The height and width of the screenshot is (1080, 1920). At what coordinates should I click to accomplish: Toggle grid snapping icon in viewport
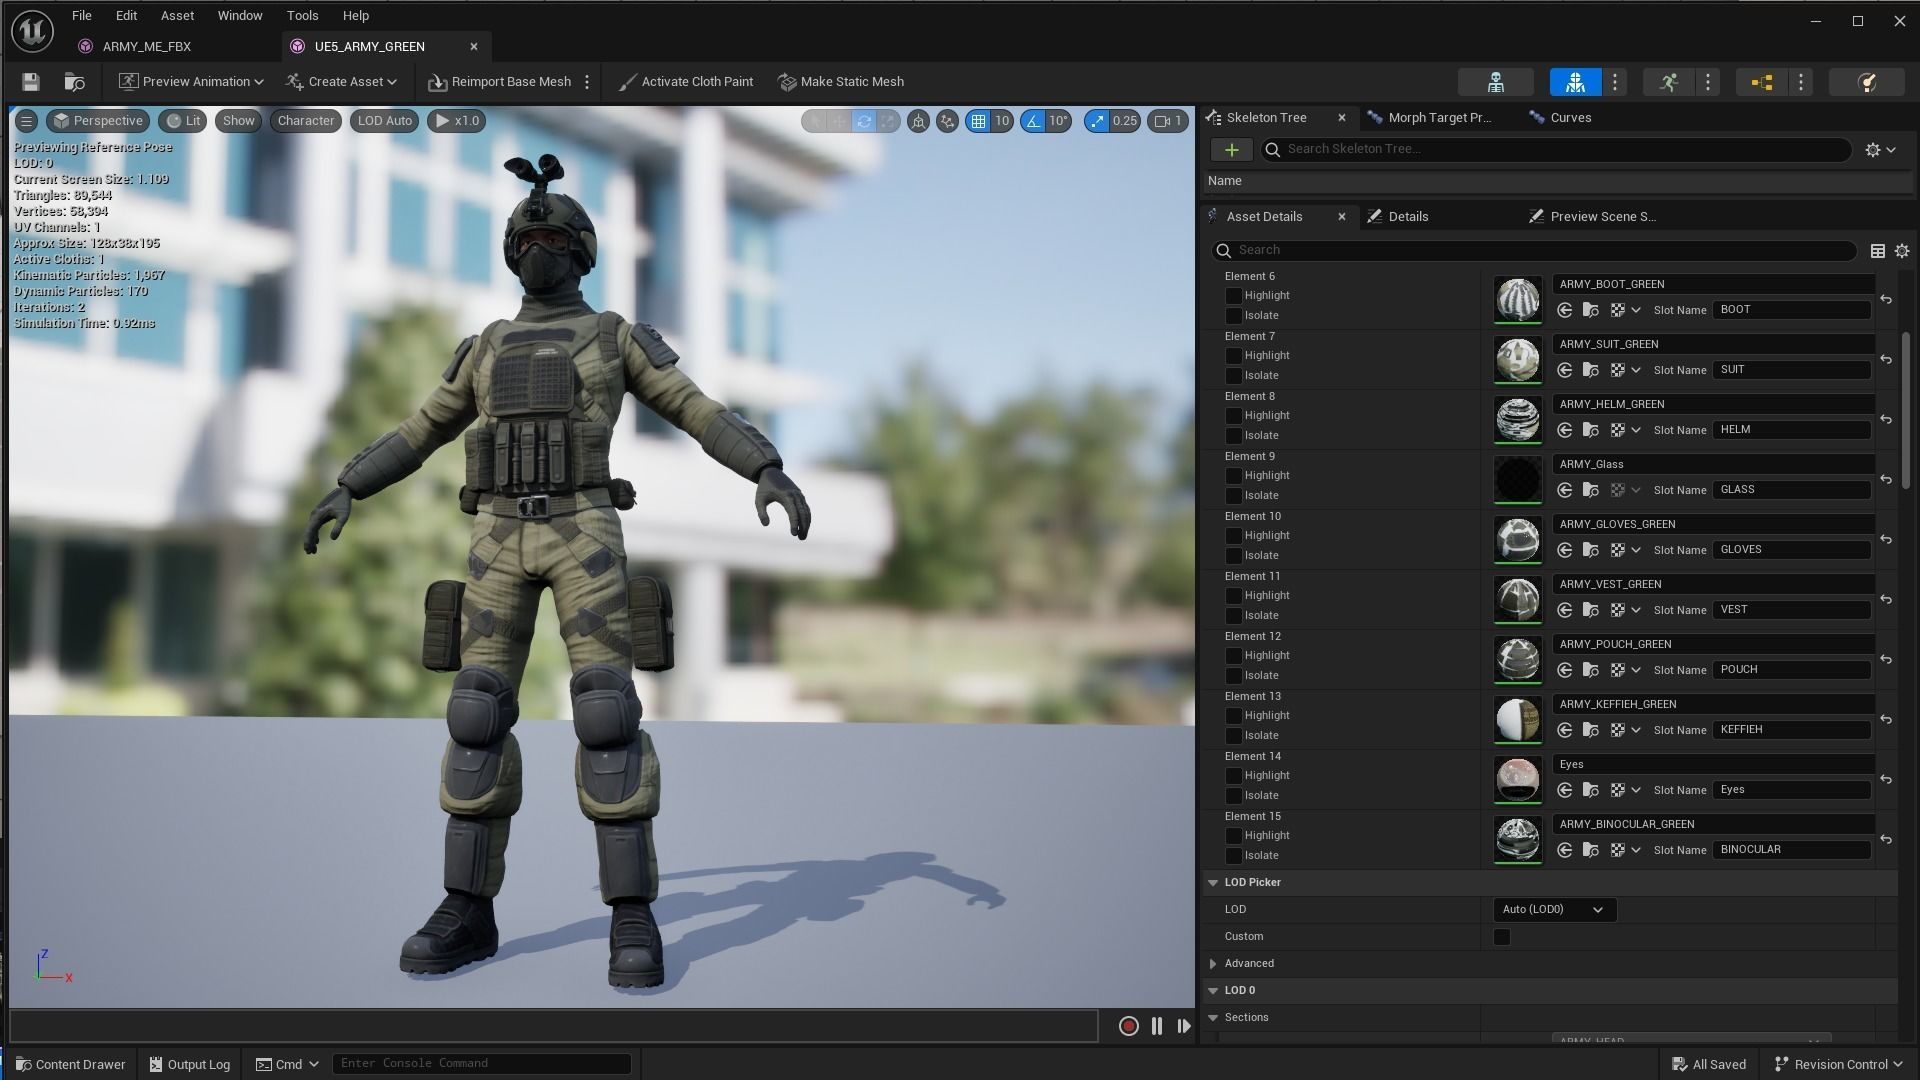[x=978, y=121]
